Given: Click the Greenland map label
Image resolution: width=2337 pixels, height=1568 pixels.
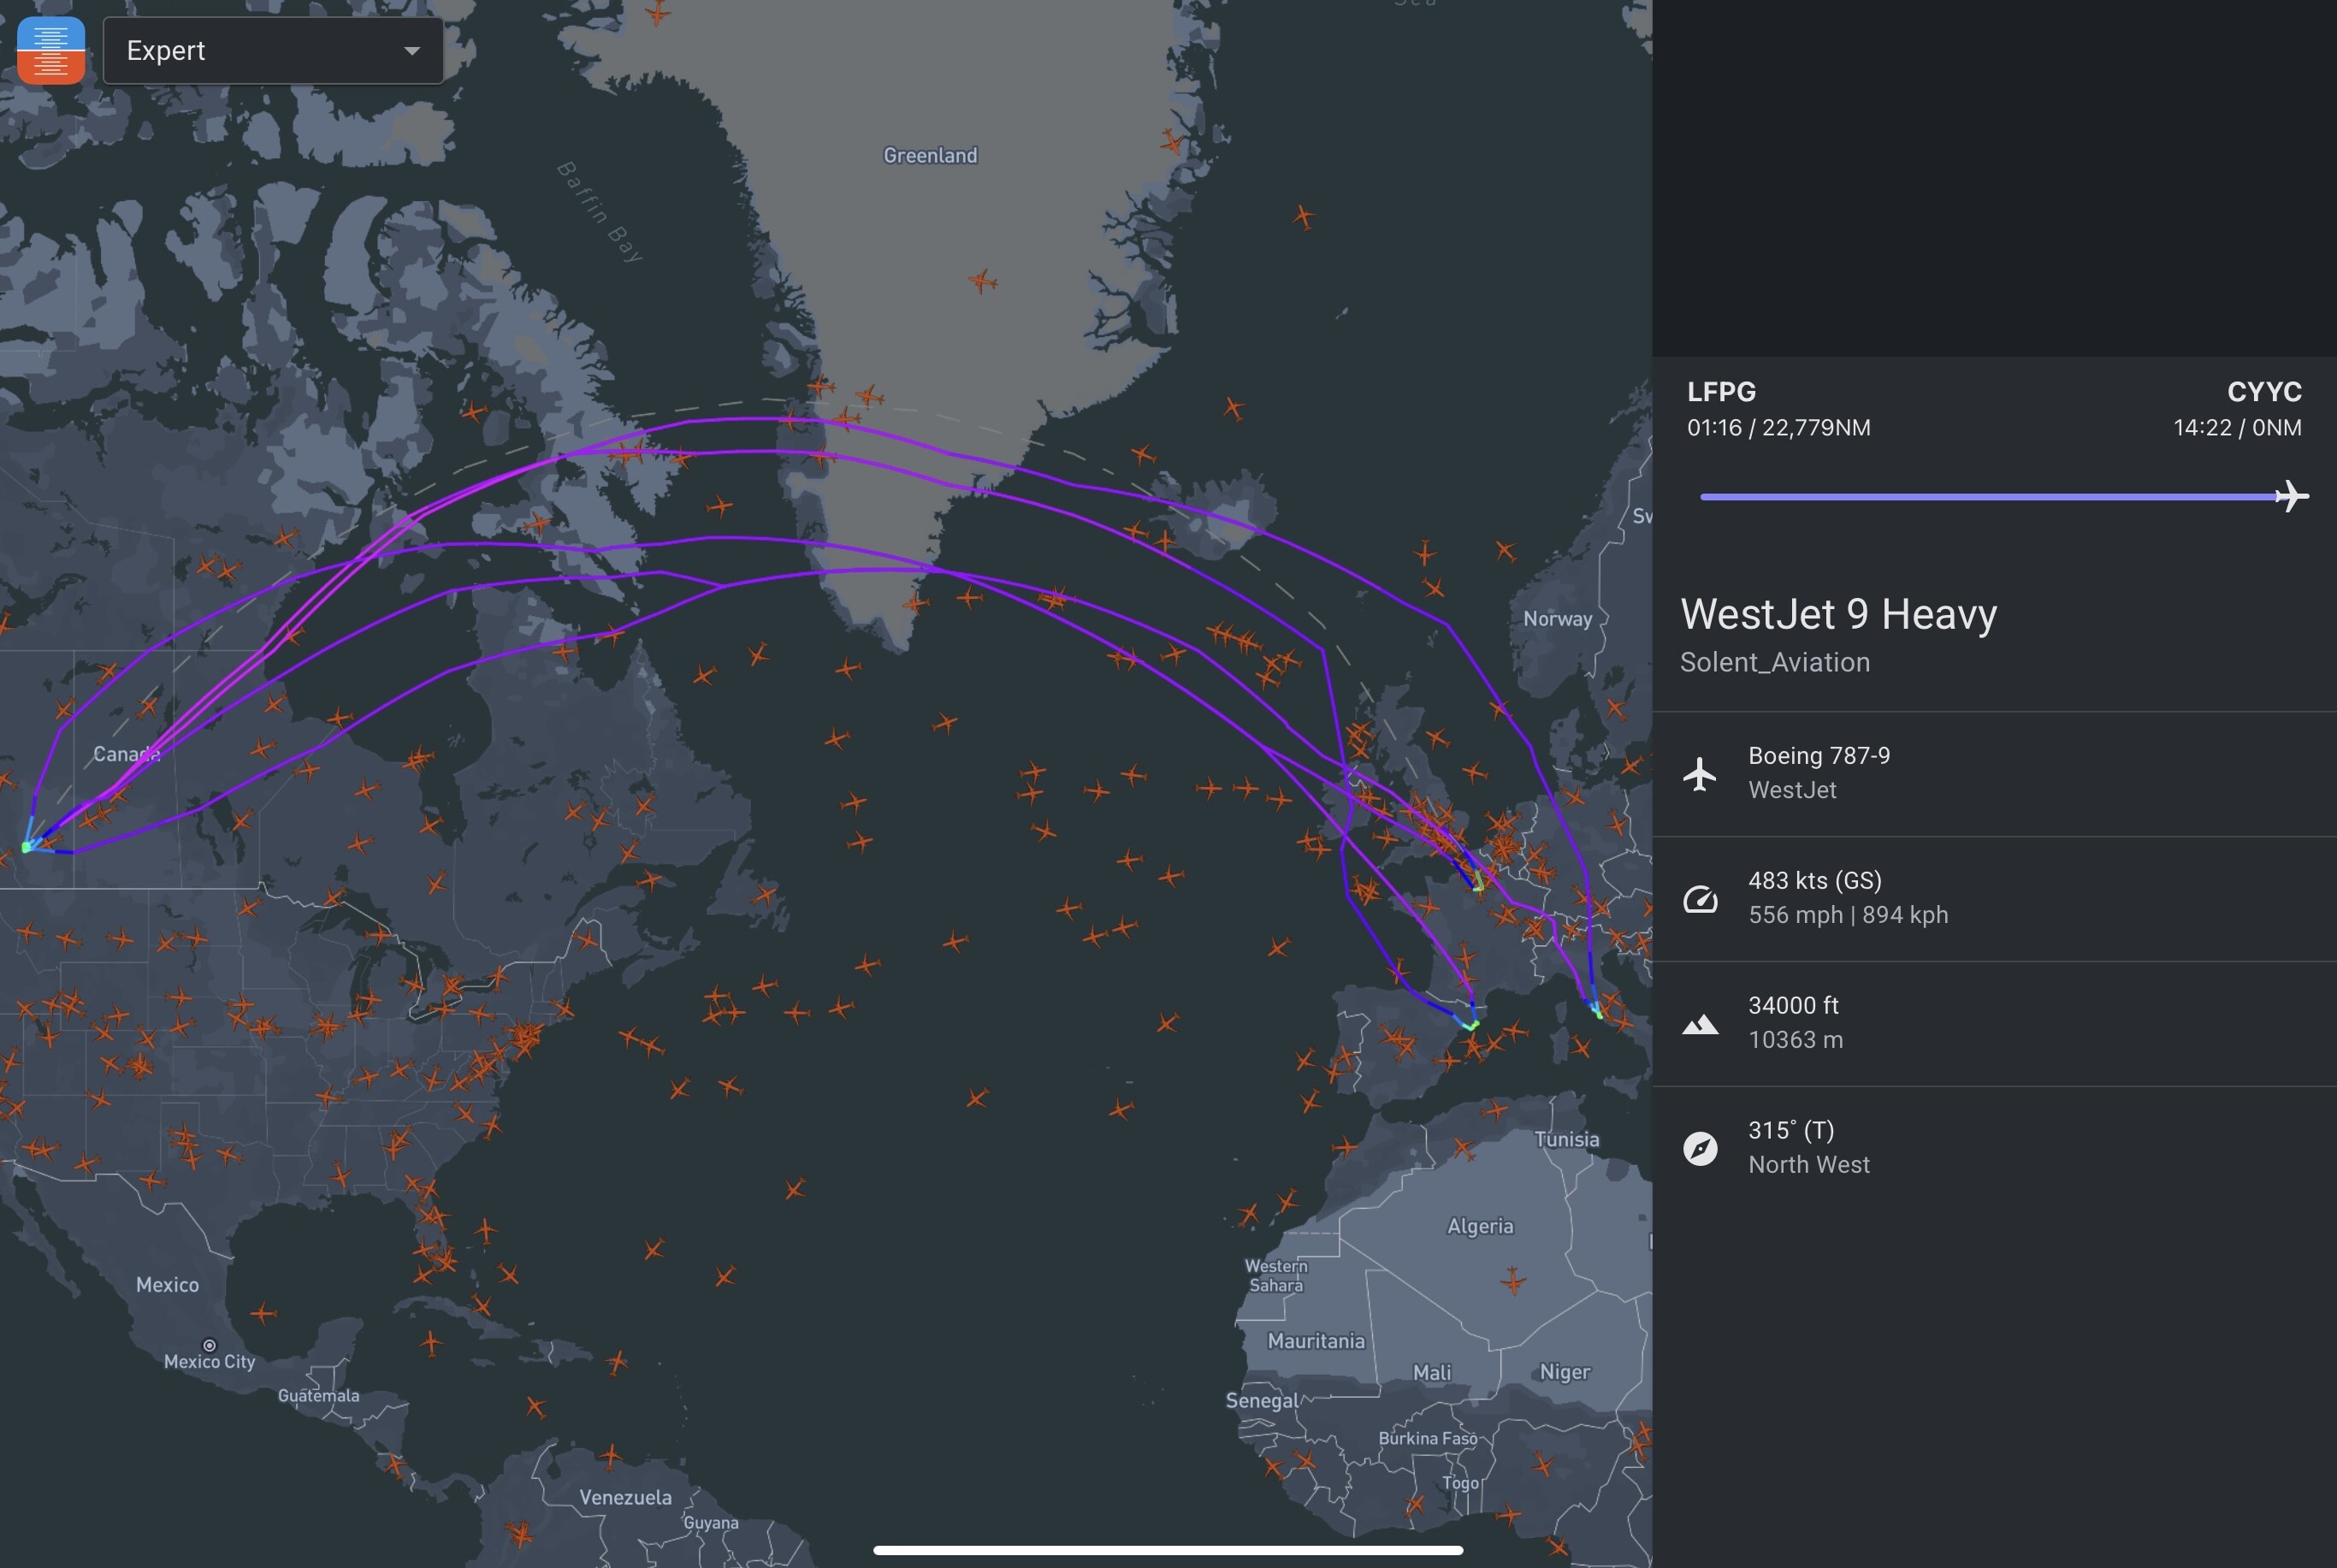Looking at the screenshot, I should click(x=930, y=155).
